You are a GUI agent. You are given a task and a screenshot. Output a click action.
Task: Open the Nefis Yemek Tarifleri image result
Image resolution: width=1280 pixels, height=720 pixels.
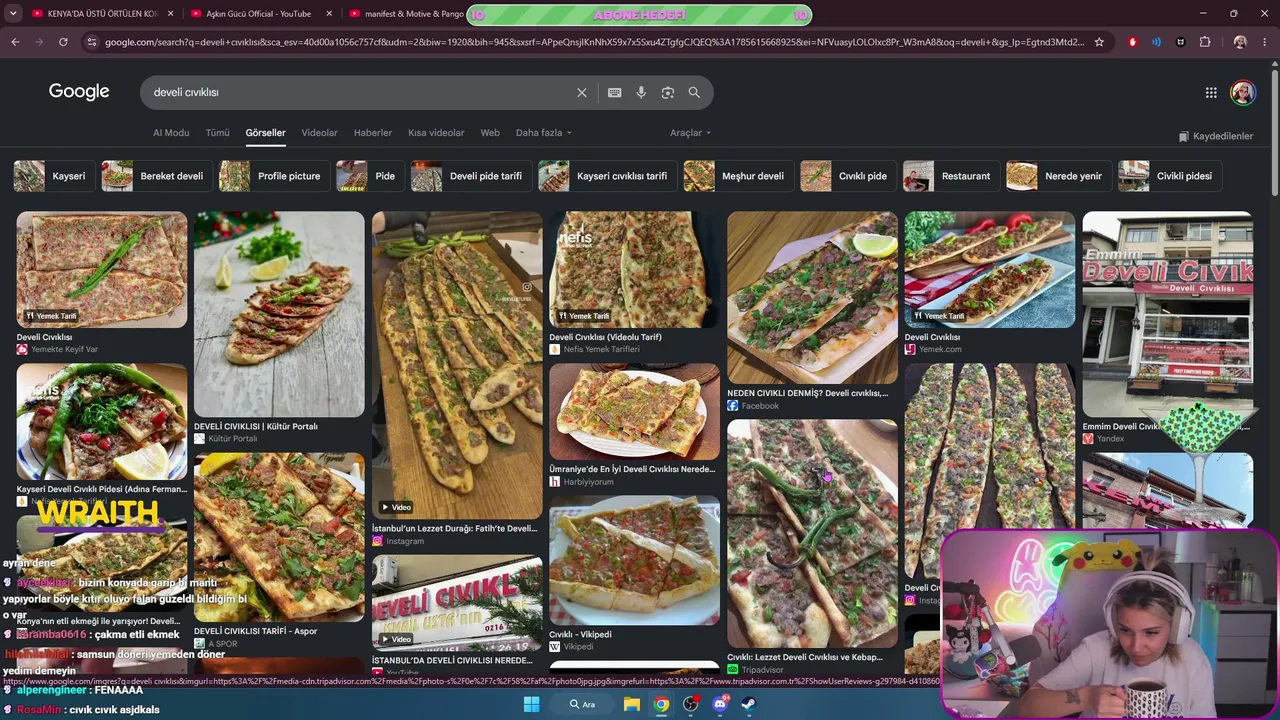[x=634, y=270]
